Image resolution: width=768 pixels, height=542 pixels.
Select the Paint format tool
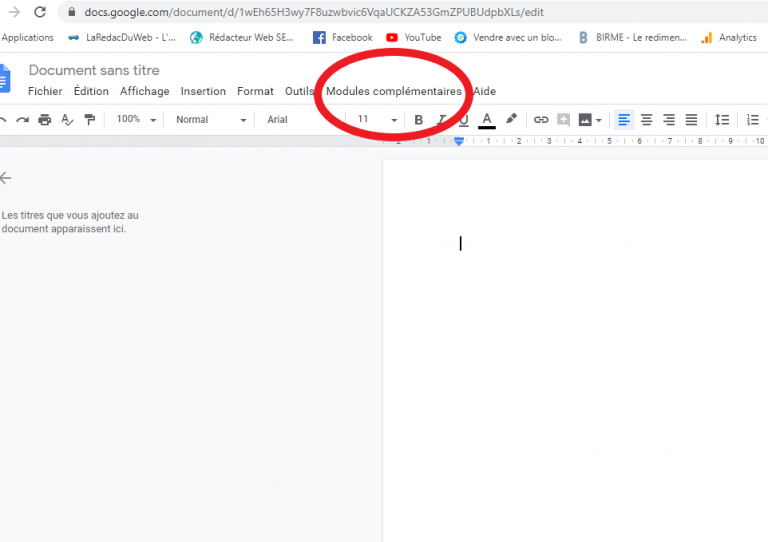point(90,120)
